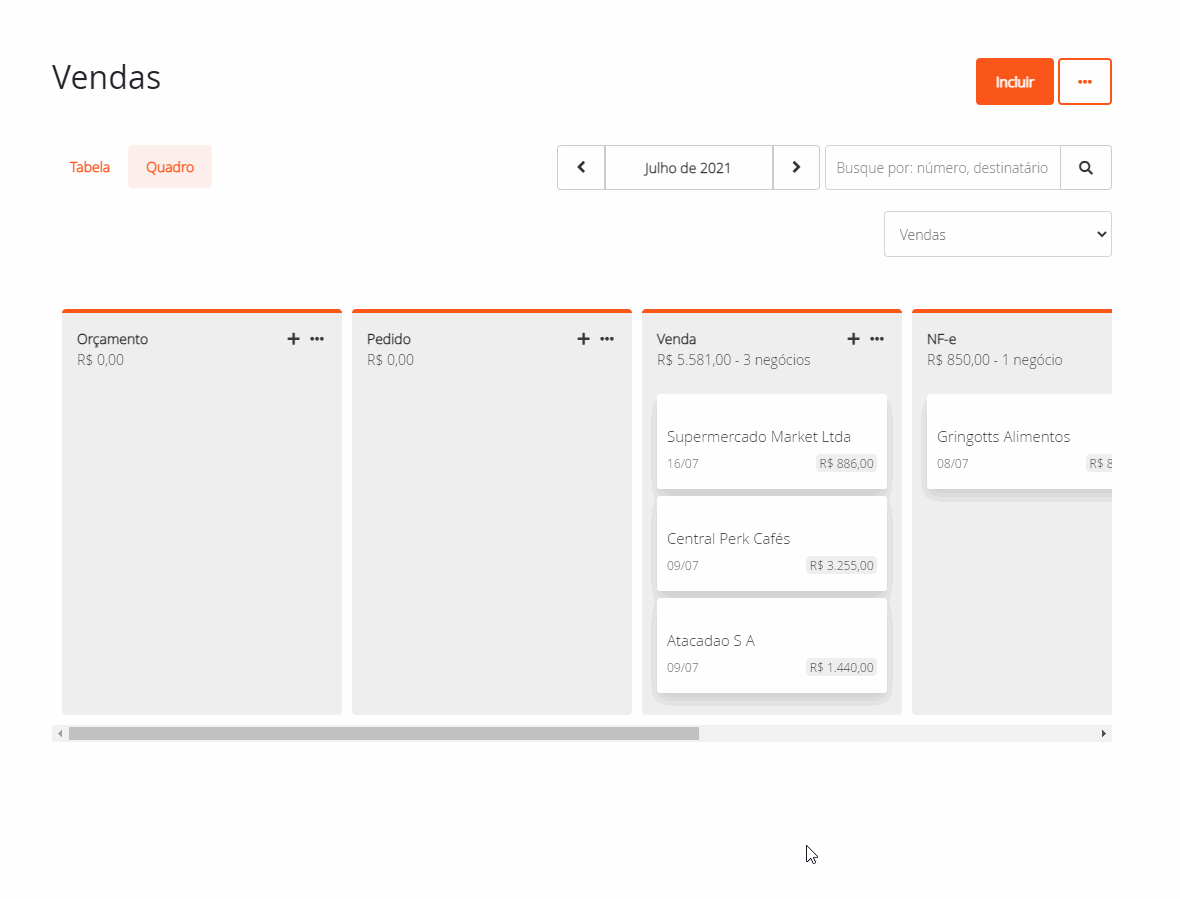This screenshot has width=1180, height=899.
Task: Click the NF-e column title
Action: coord(941,339)
